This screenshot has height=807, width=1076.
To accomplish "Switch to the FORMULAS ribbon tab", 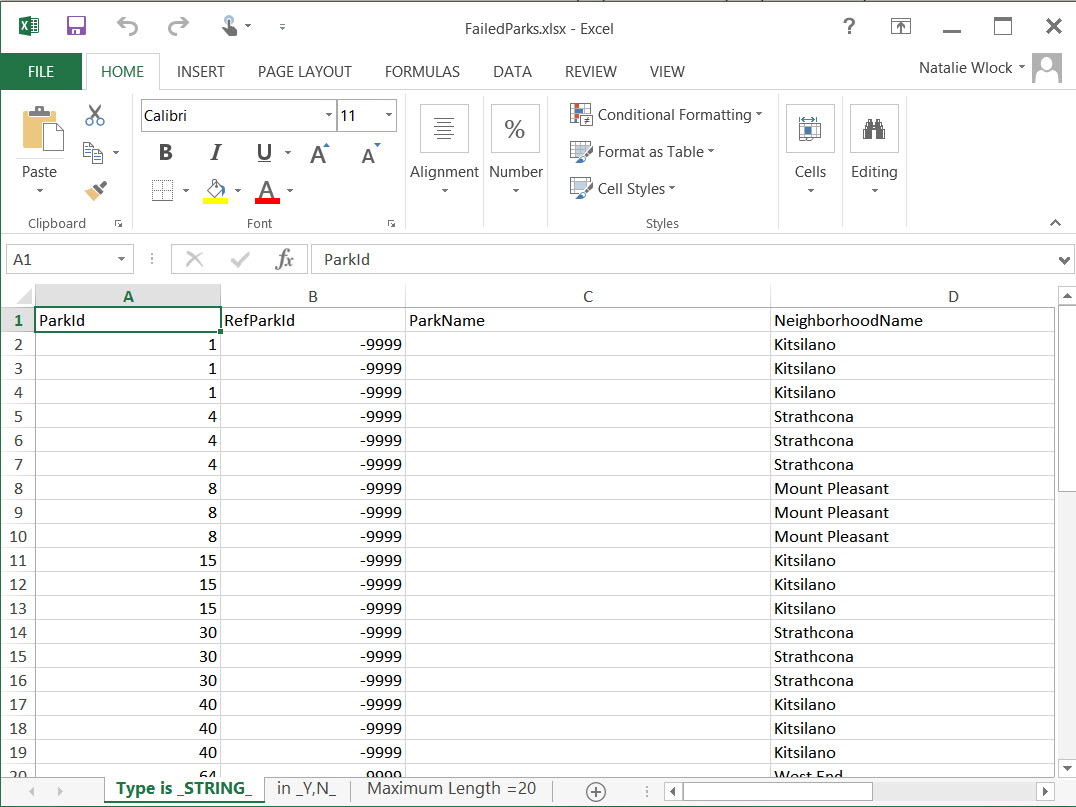I will (422, 72).
